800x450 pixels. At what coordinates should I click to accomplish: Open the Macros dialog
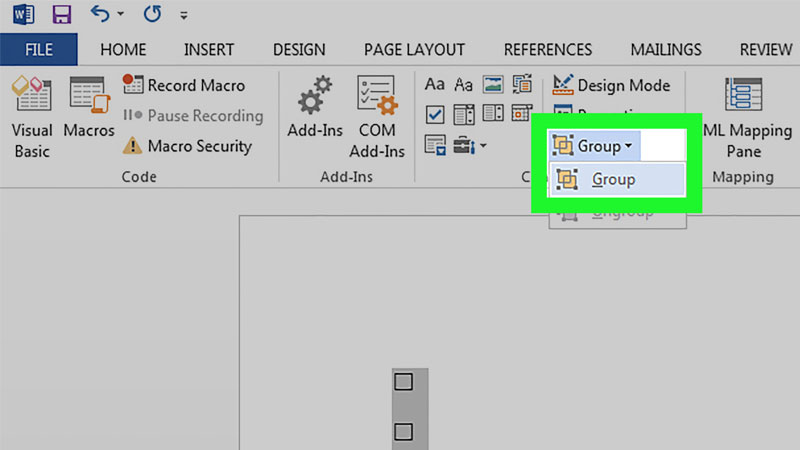click(x=89, y=107)
